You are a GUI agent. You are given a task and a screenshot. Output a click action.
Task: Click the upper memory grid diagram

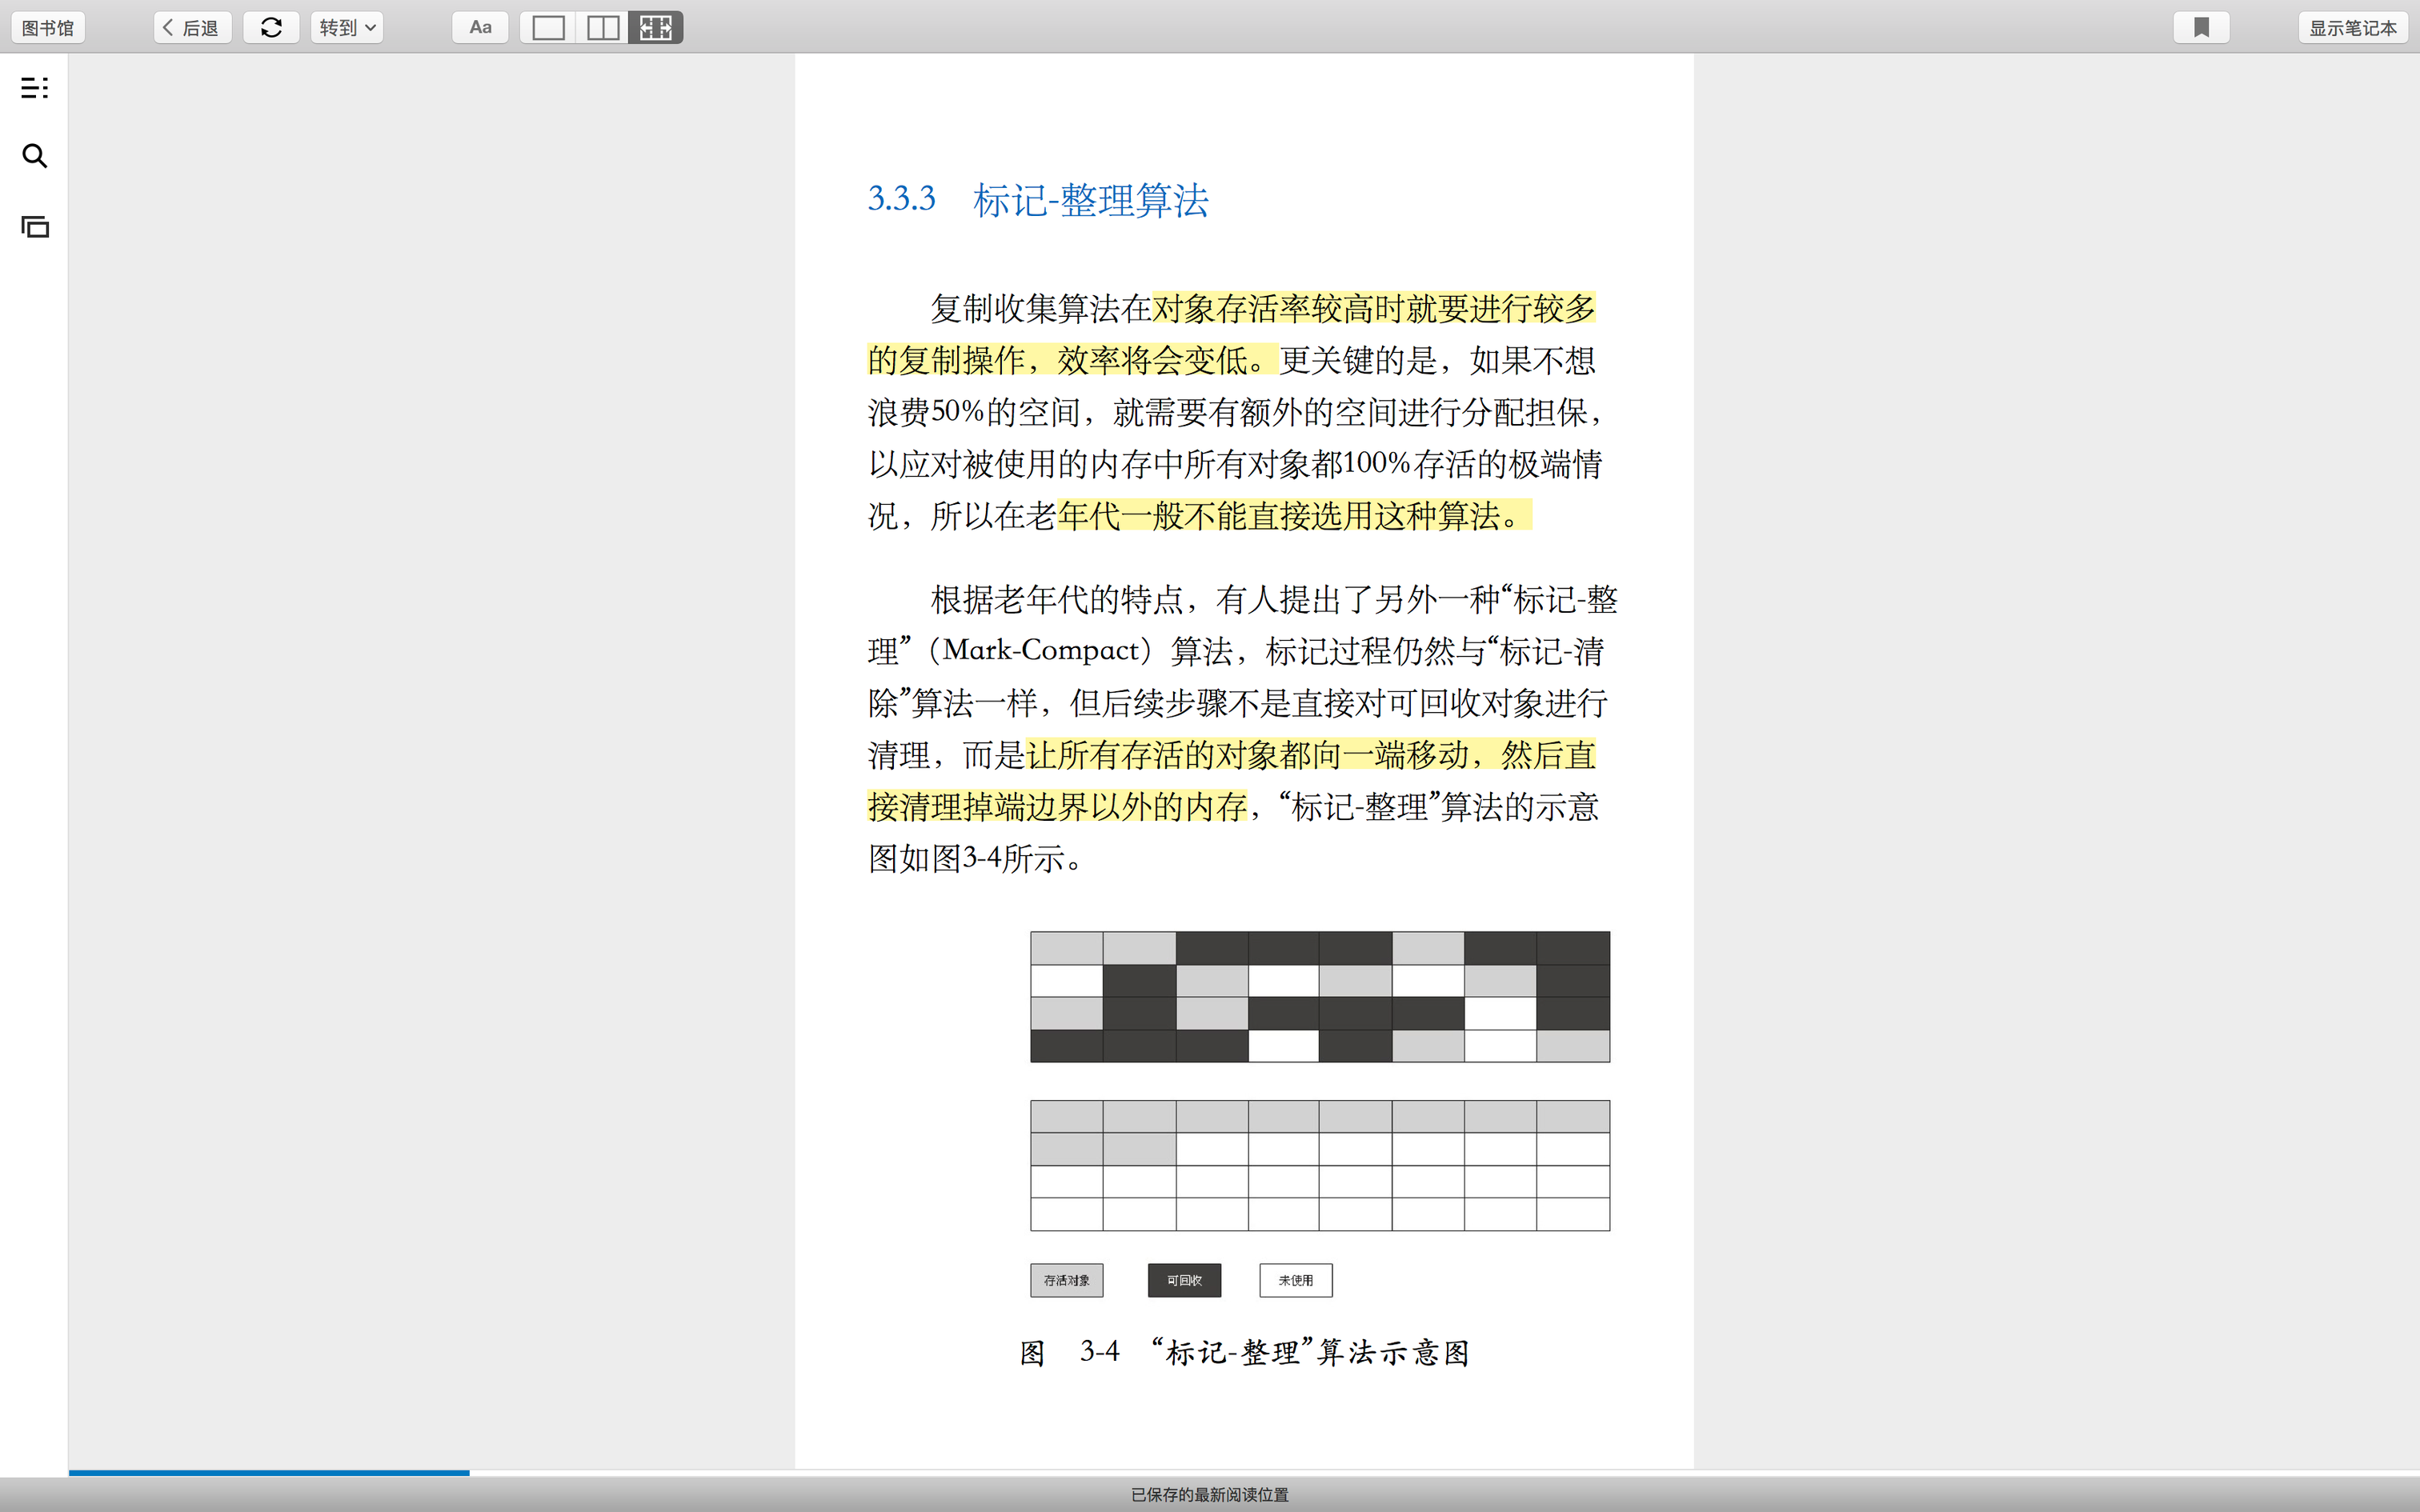pyautogui.click(x=1320, y=996)
